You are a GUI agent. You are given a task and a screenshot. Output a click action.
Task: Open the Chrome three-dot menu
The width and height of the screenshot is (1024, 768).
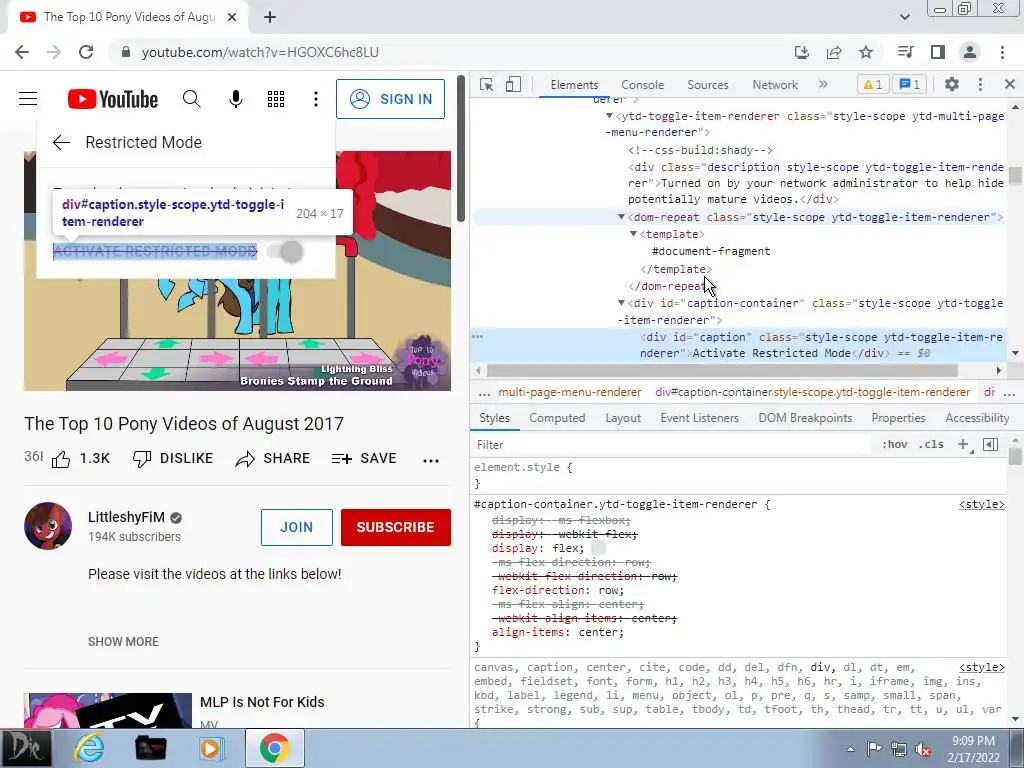click(x=1002, y=52)
